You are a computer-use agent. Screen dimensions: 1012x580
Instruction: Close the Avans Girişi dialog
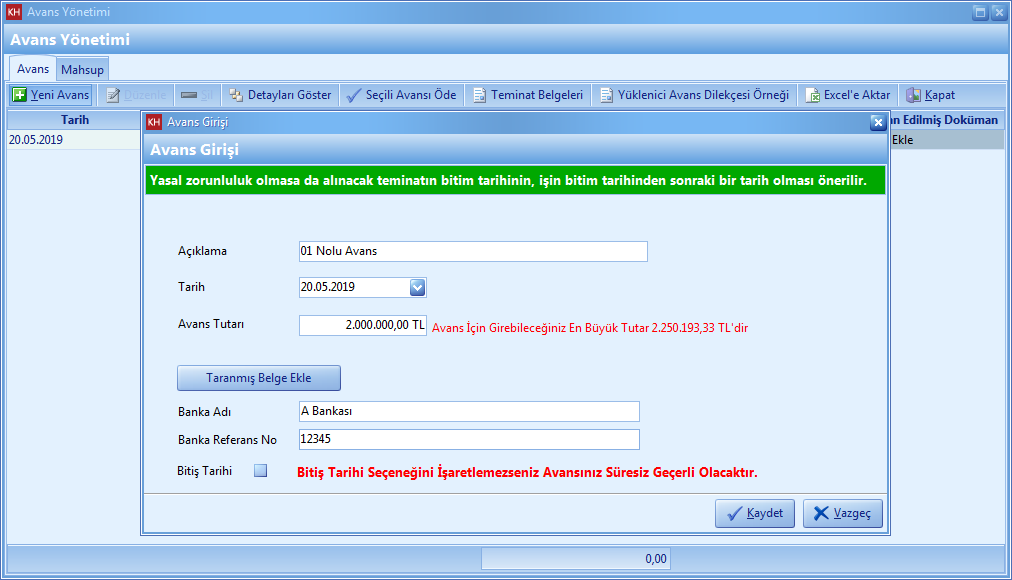(877, 122)
